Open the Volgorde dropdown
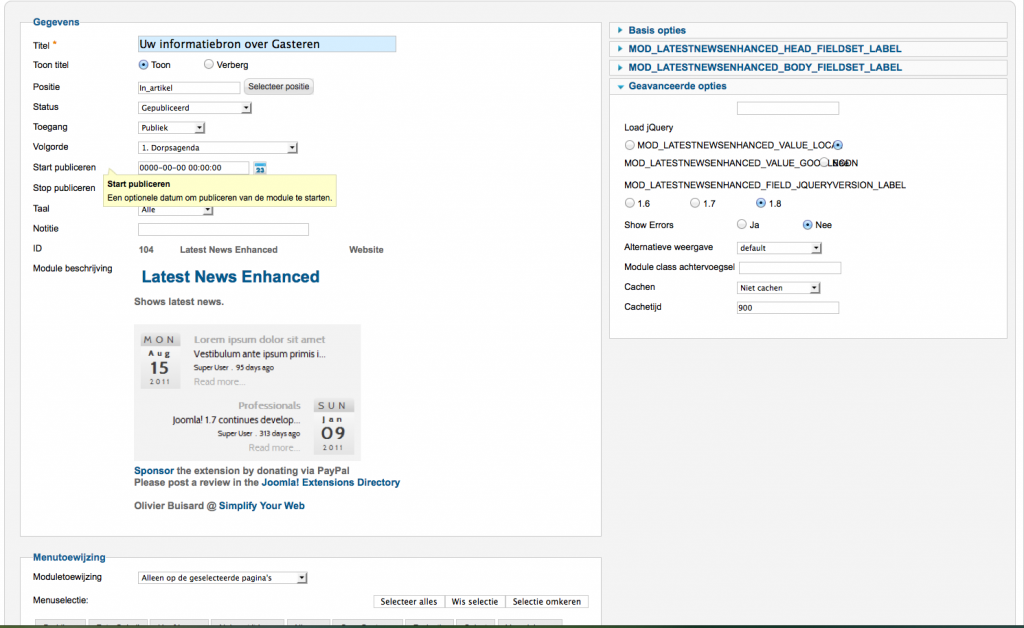 (218, 148)
